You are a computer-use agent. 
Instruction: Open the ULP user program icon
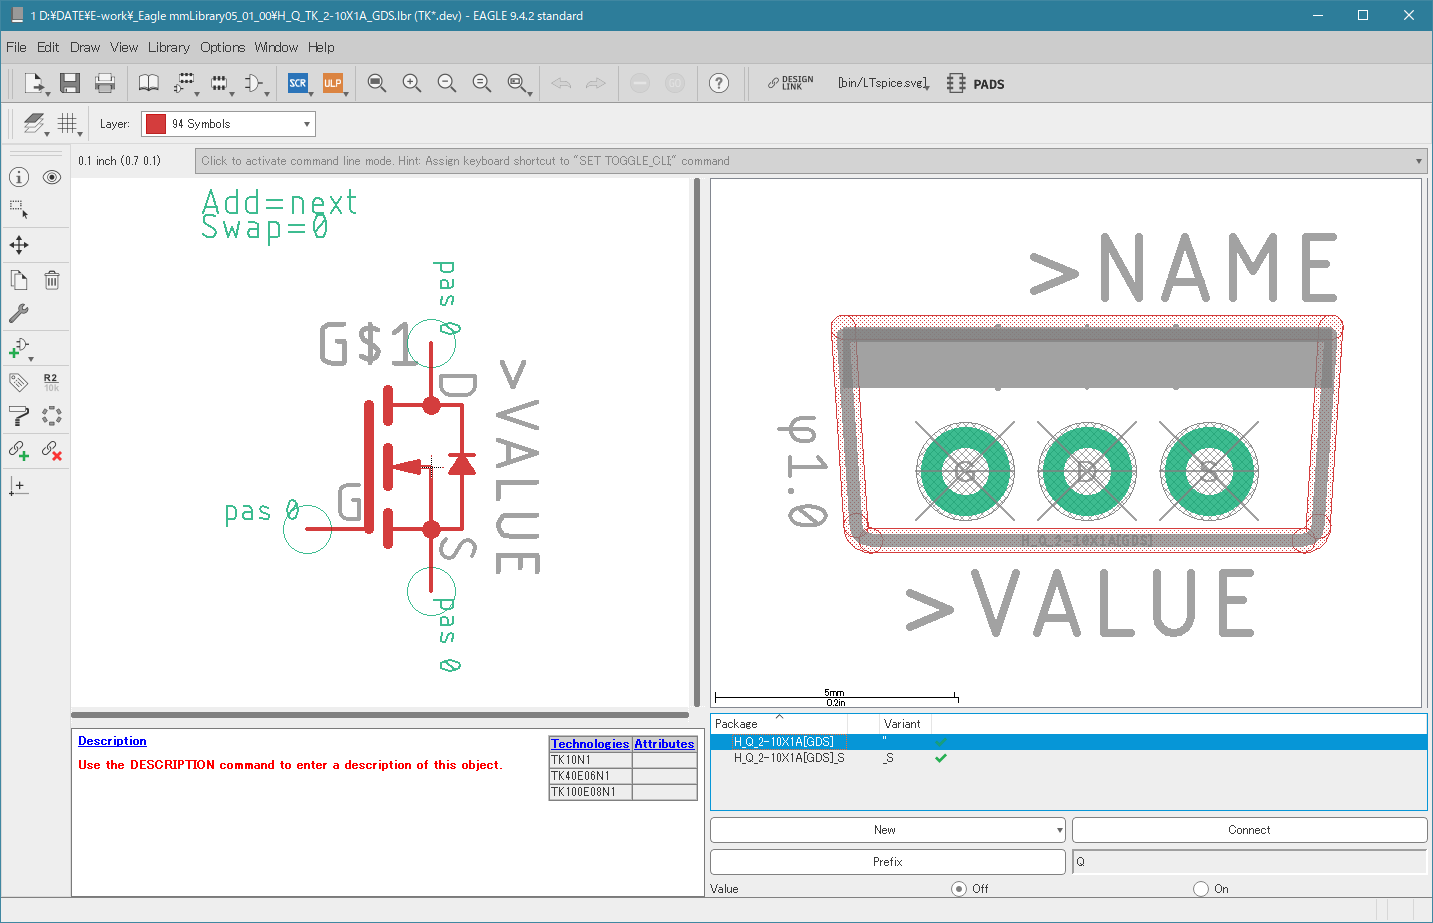(x=332, y=84)
